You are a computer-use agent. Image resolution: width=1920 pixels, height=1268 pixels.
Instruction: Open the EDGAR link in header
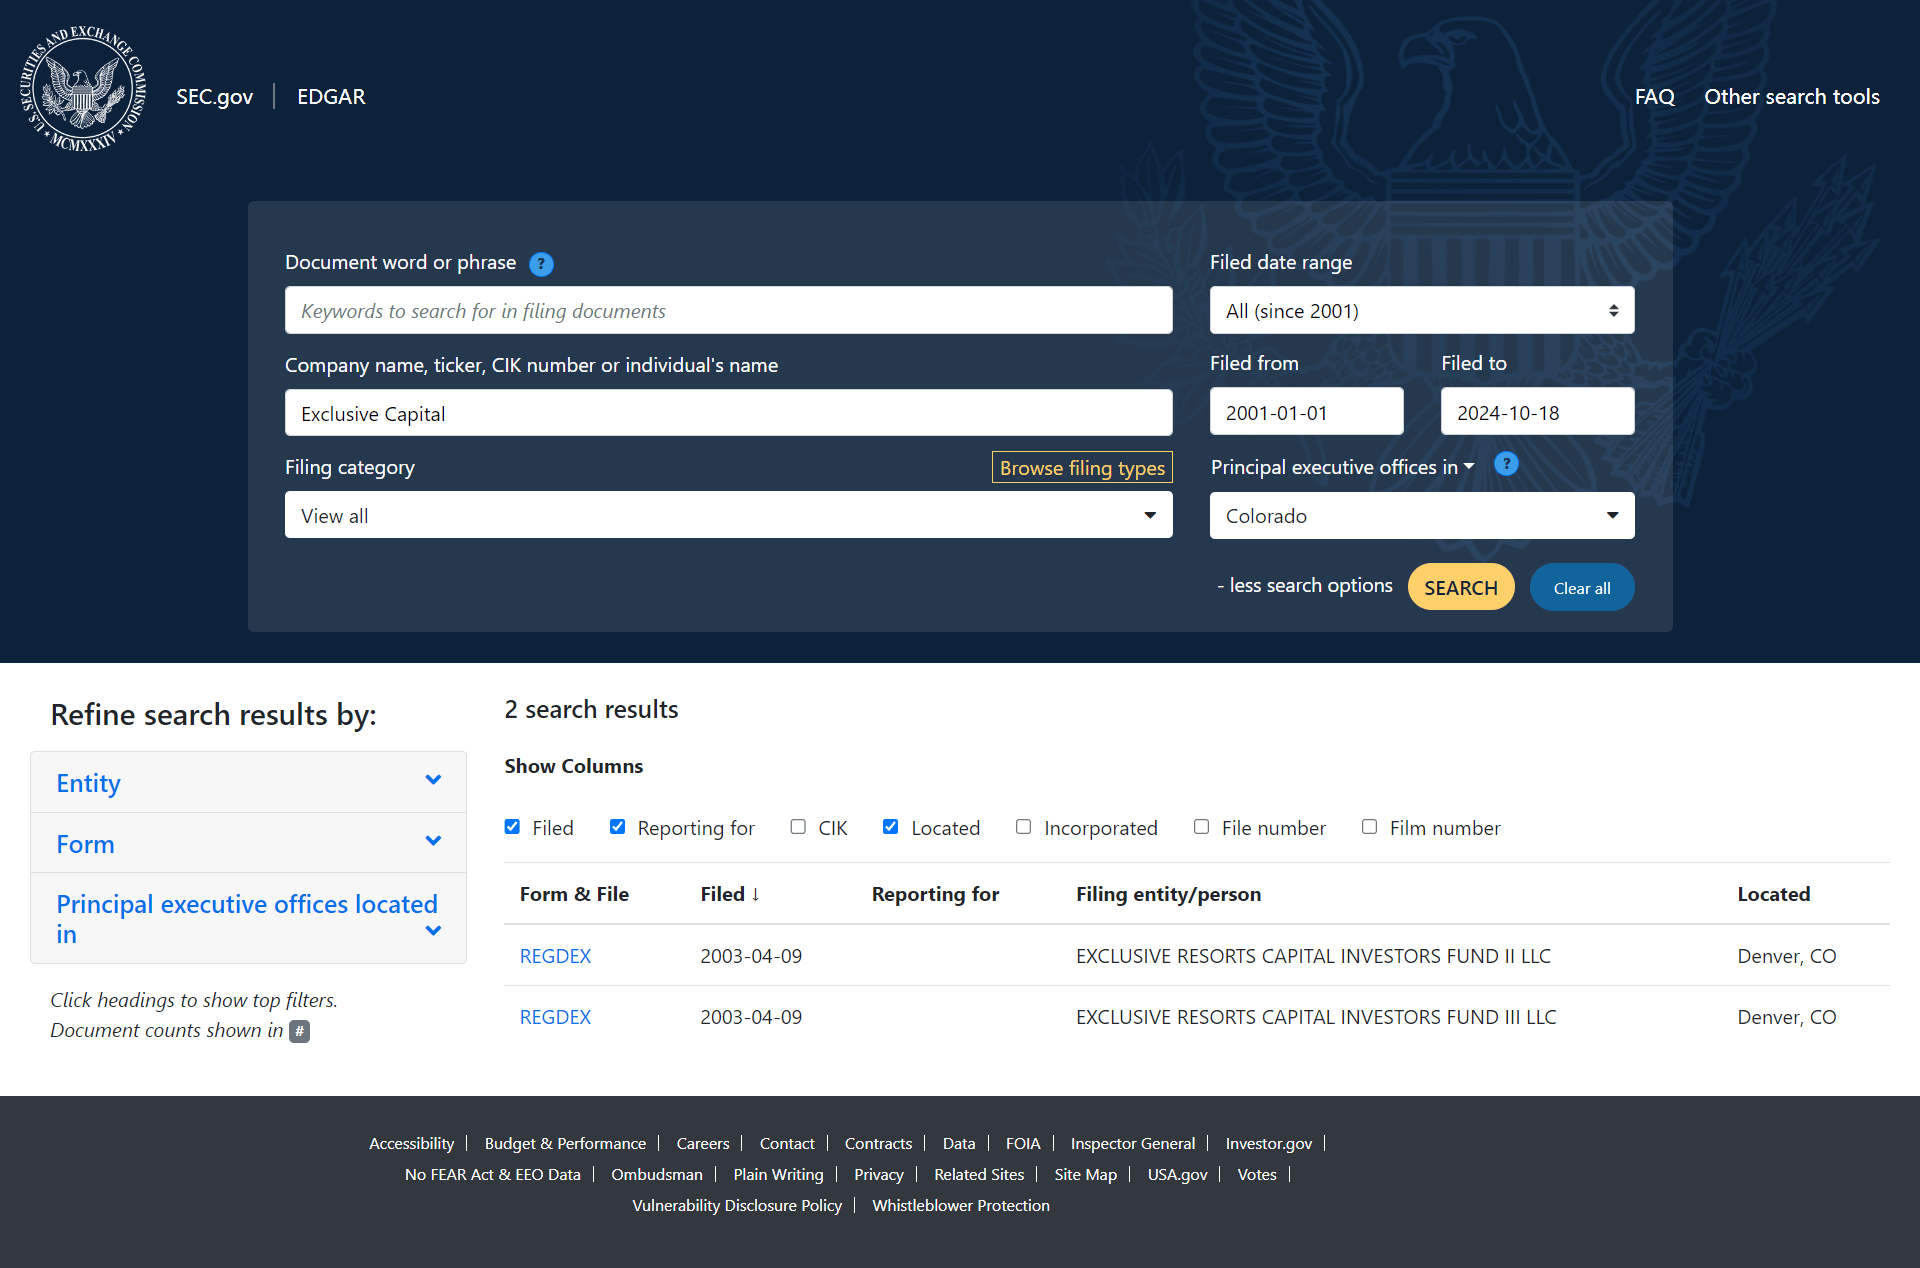coord(331,97)
